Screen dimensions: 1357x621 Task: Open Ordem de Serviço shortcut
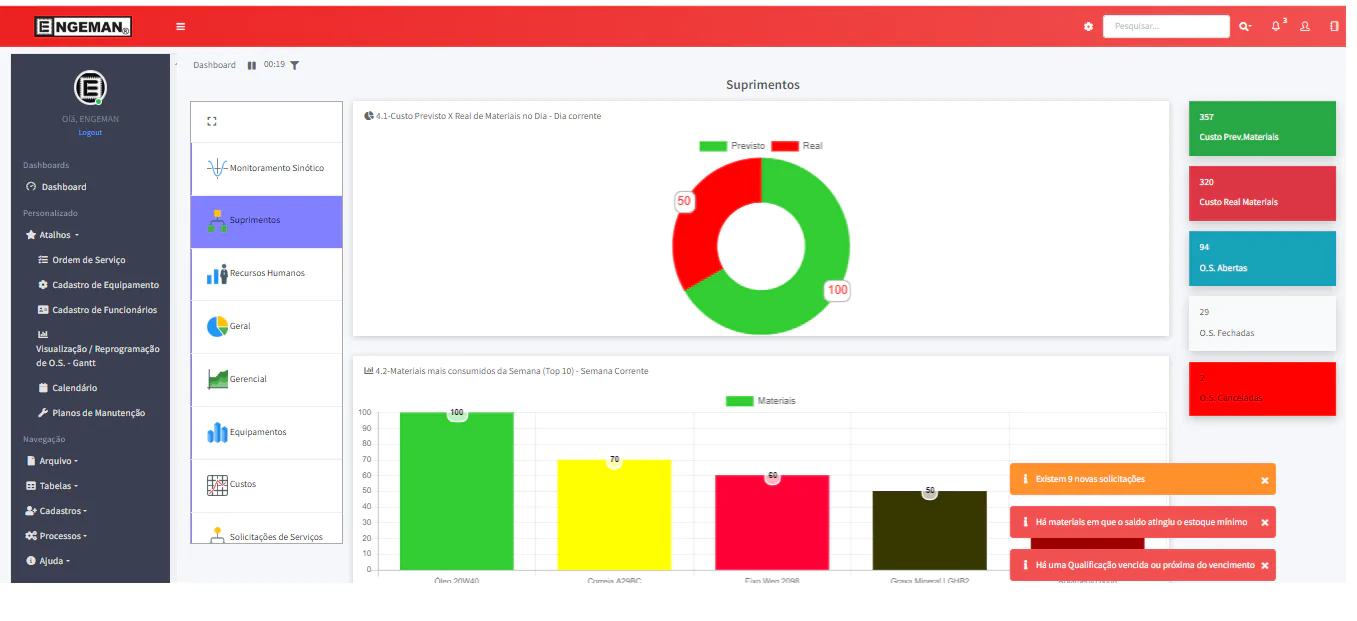[x=88, y=260]
